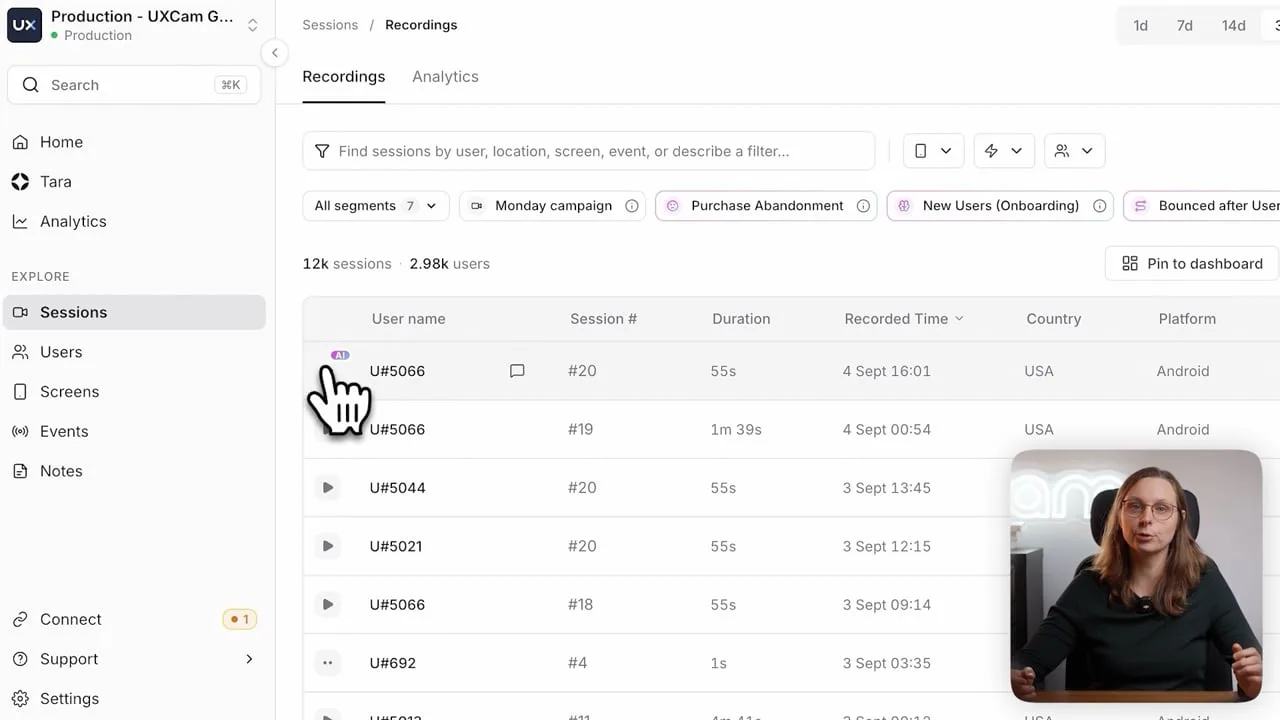This screenshot has width=1280, height=720.
Task: Click the UXCam logo icon
Action: coord(25,25)
